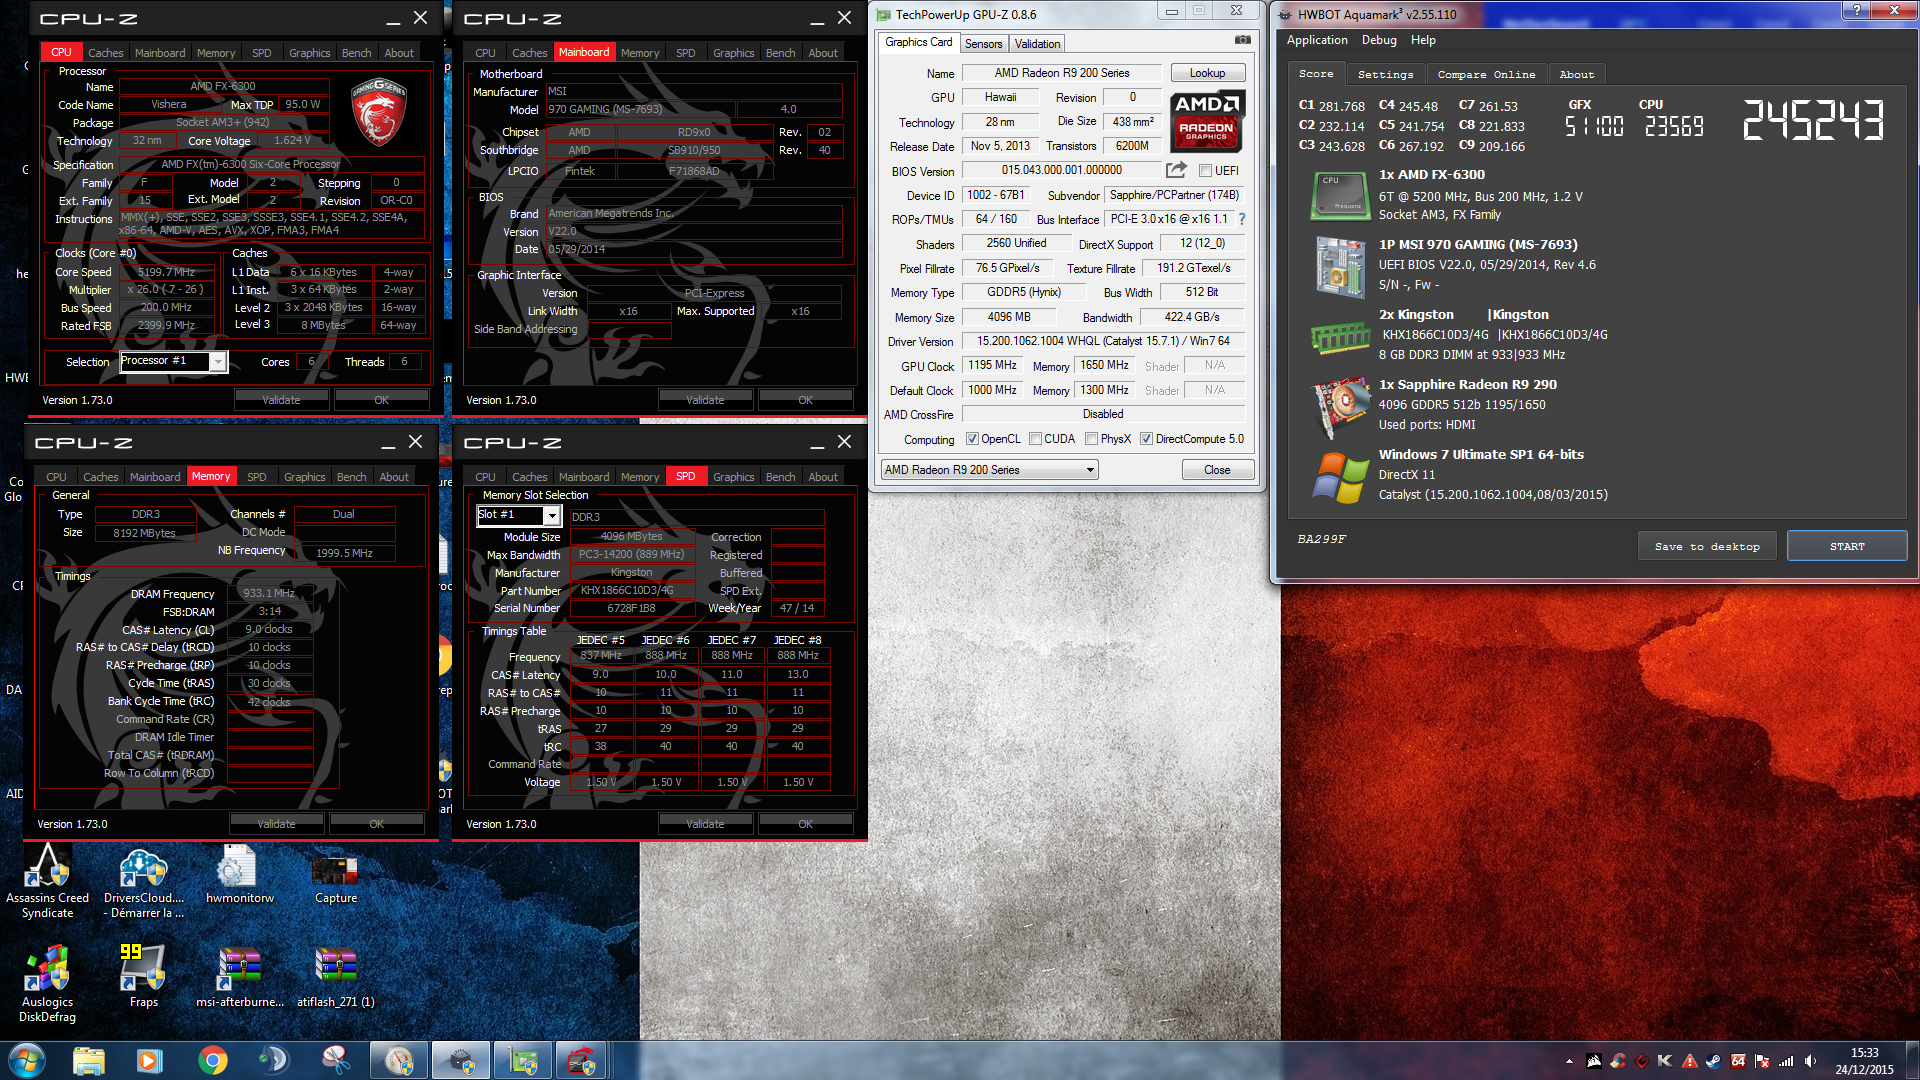Viewport: 1920px width, 1080px height.
Task: Open the Action Center flag tray icon
Action: point(1762,1061)
